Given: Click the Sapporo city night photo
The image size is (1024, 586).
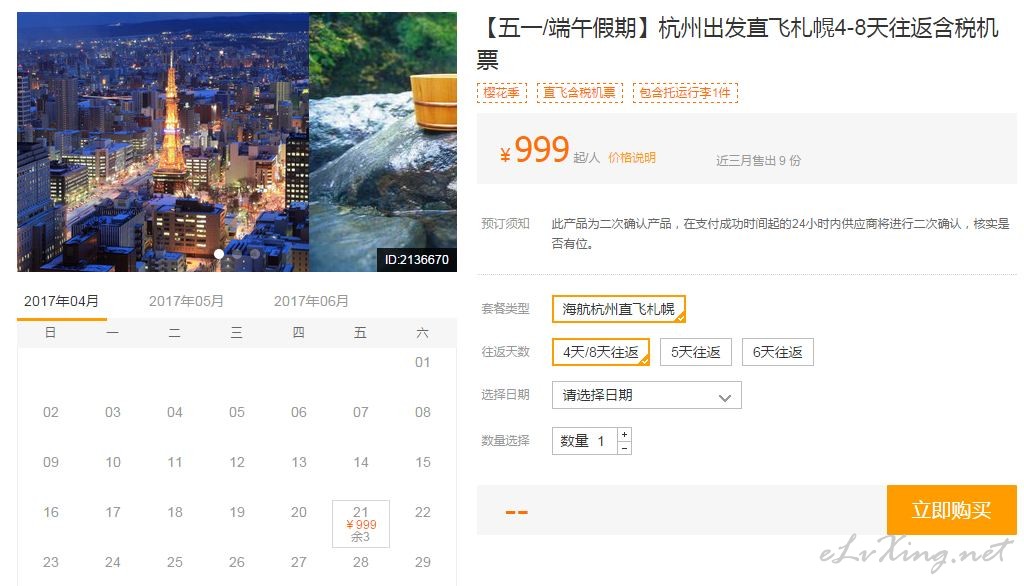Looking at the screenshot, I should tap(163, 142).
